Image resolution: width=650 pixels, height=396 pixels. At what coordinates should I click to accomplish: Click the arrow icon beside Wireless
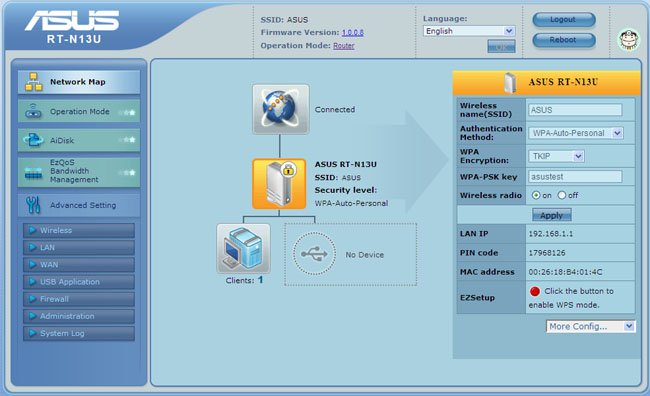coord(32,230)
